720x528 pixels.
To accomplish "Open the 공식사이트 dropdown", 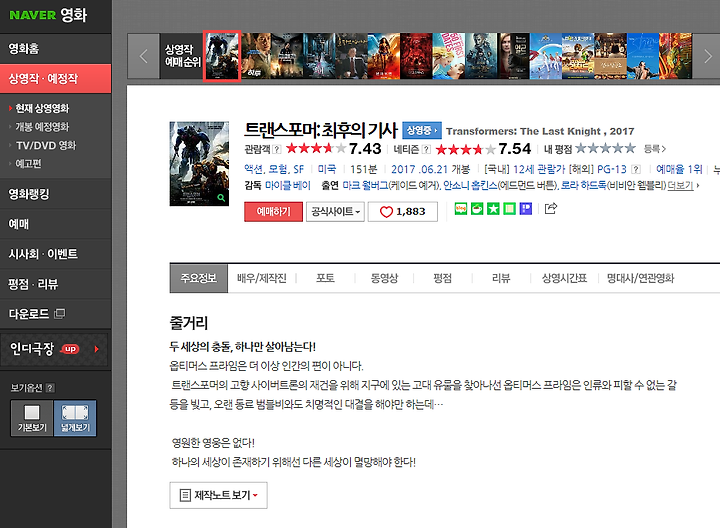I will 335,212.
